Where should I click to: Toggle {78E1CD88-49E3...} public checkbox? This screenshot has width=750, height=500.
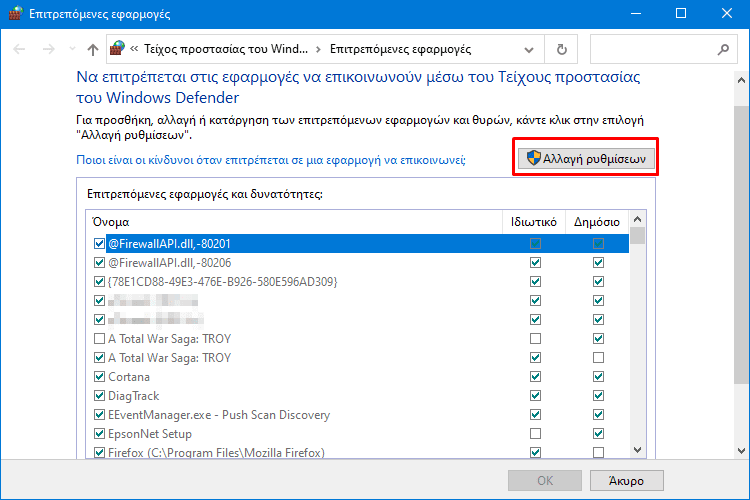tap(598, 281)
